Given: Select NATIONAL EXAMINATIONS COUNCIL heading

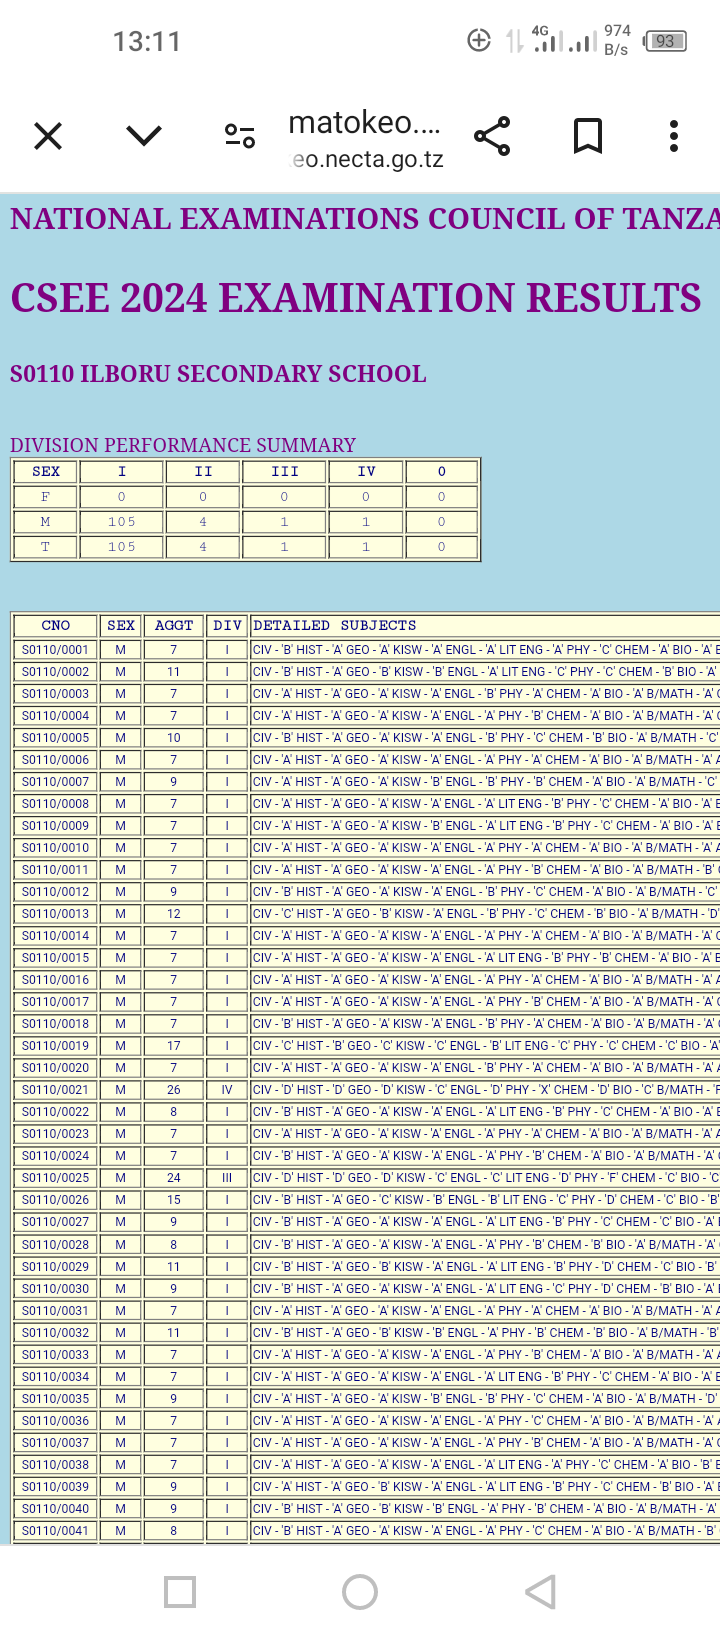Looking at the screenshot, I should [365, 219].
